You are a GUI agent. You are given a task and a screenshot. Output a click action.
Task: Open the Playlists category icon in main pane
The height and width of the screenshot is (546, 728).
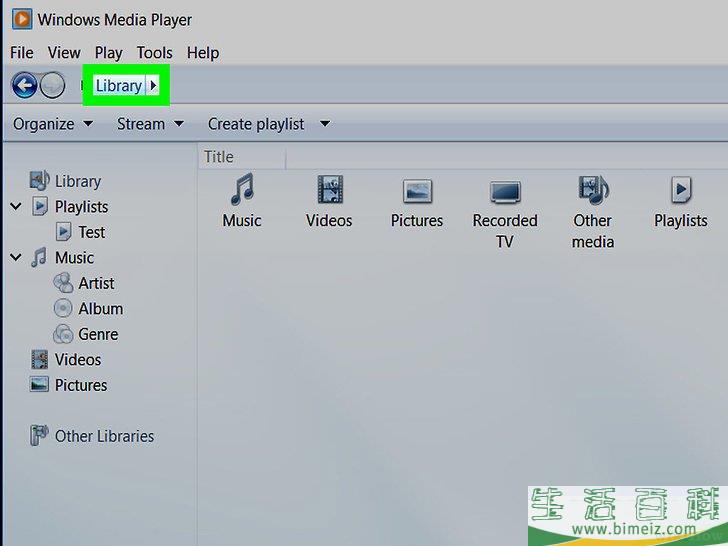pyautogui.click(x=681, y=190)
